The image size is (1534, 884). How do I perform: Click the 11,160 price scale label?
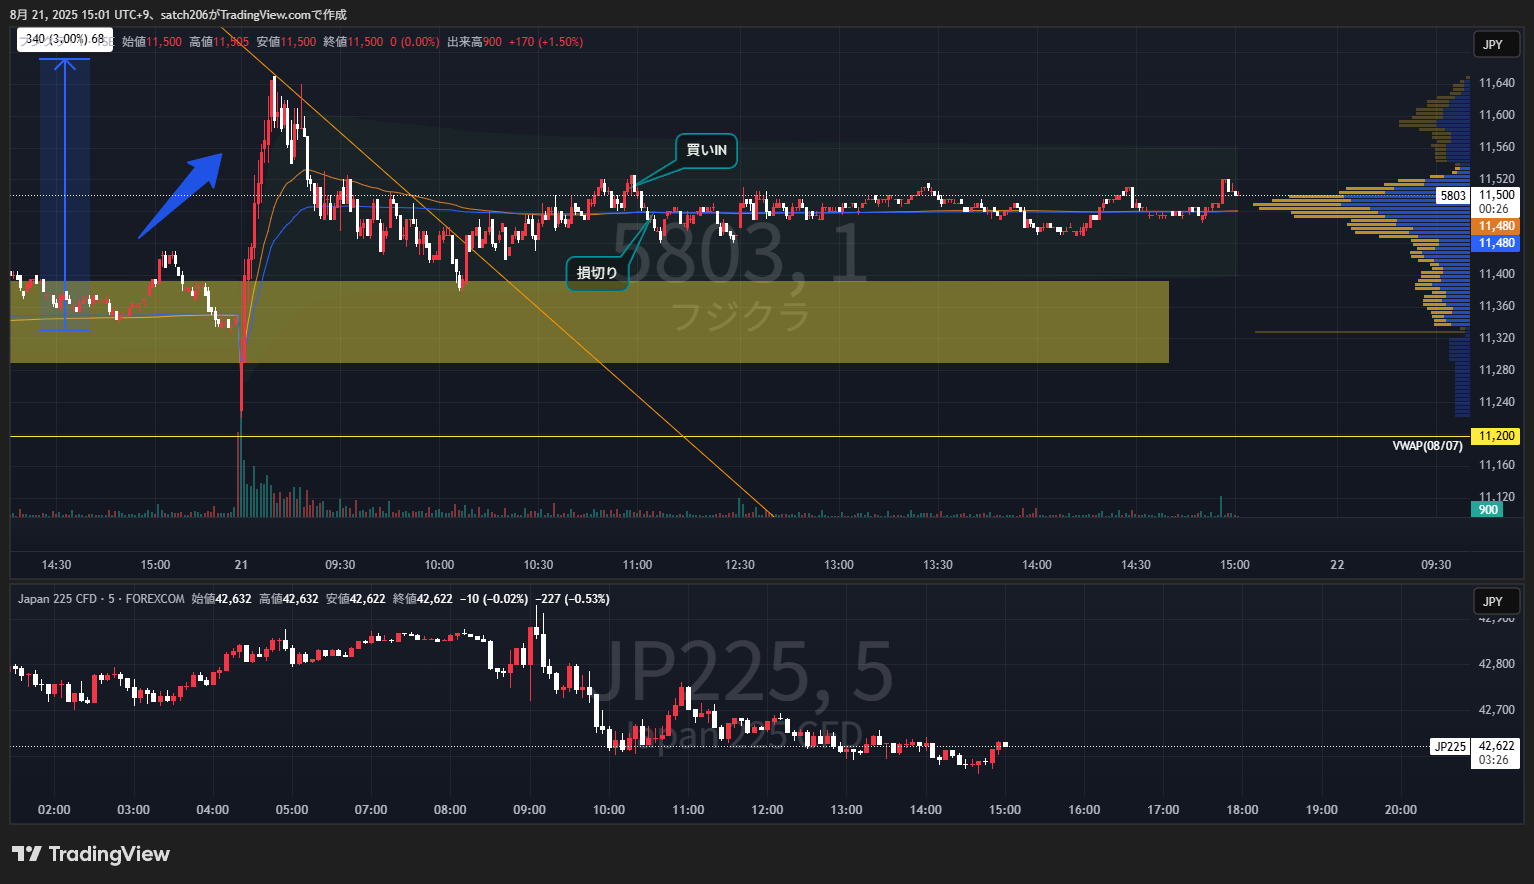[x=1496, y=465]
